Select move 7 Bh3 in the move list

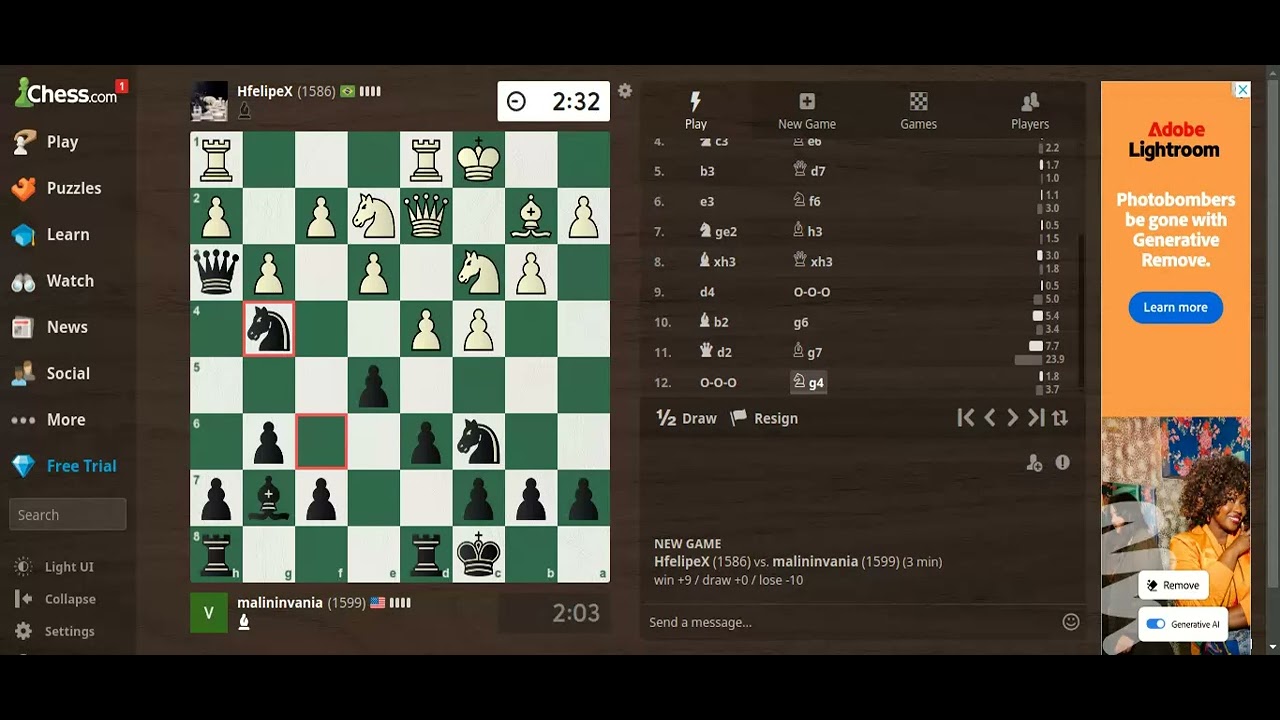(x=807, y=231)
